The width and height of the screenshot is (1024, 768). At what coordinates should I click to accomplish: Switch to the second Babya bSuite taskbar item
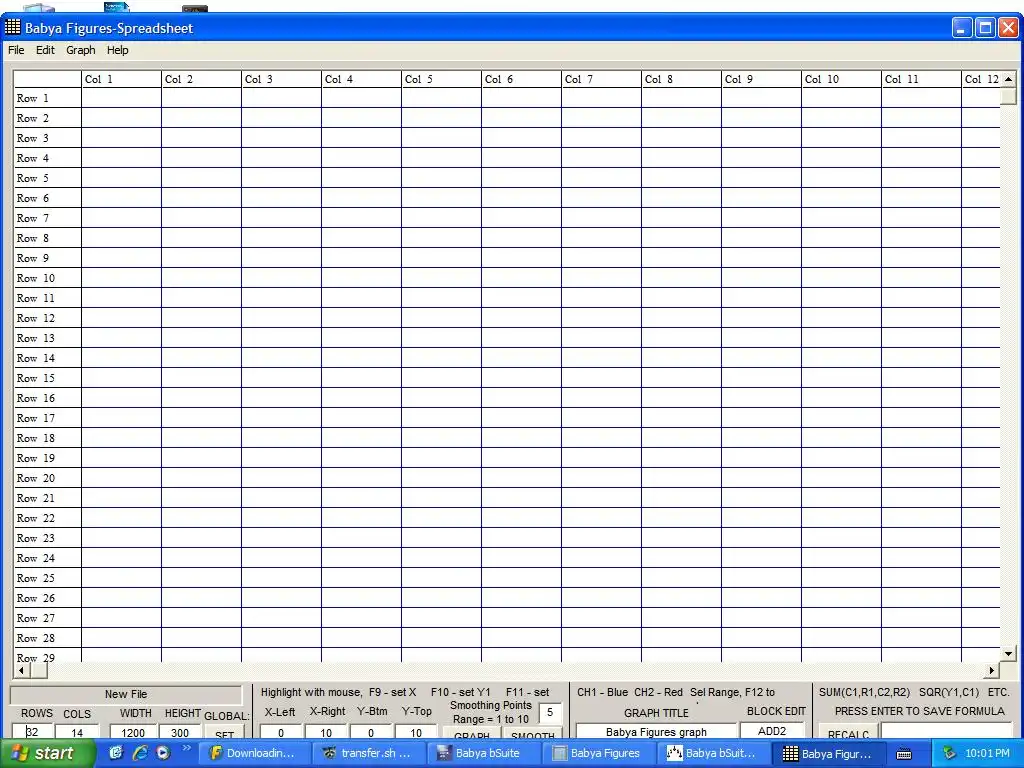coord(713,753)
